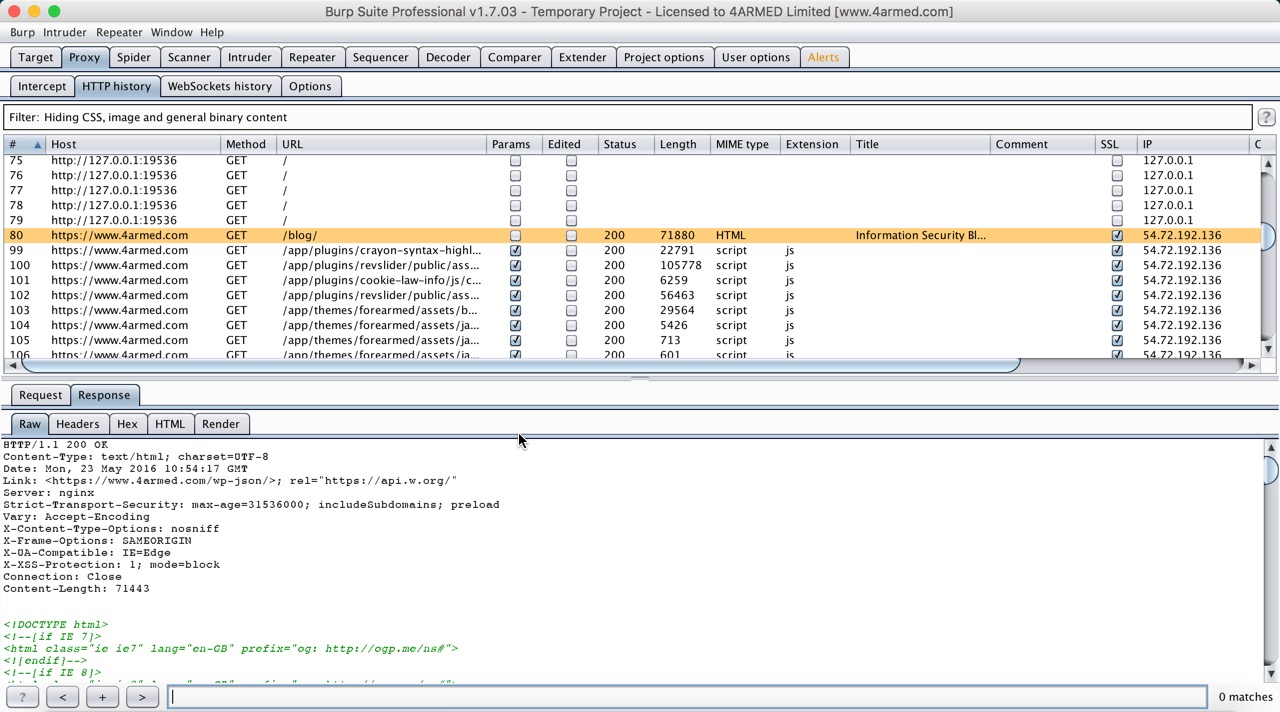Open the proxy Options sub-tab
1280x712 pixels.
310,86
